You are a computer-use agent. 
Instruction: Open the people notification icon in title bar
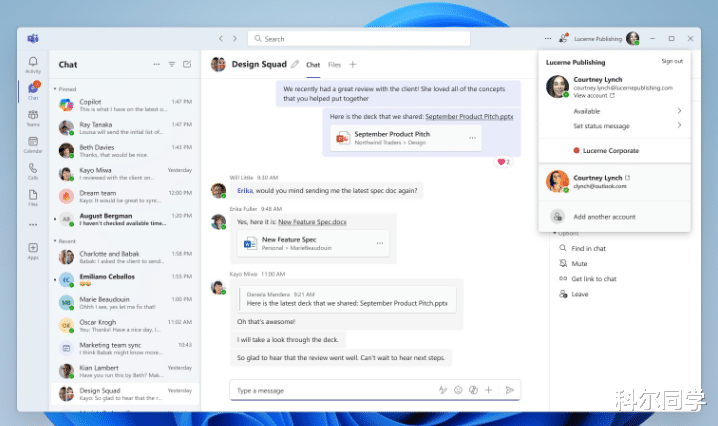point(563,38)
